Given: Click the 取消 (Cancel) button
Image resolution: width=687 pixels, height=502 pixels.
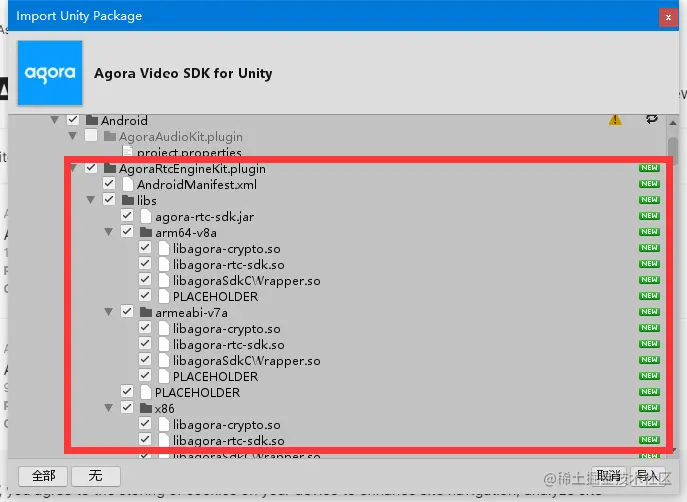Looking at the screenshot, I should coord(610,476).
